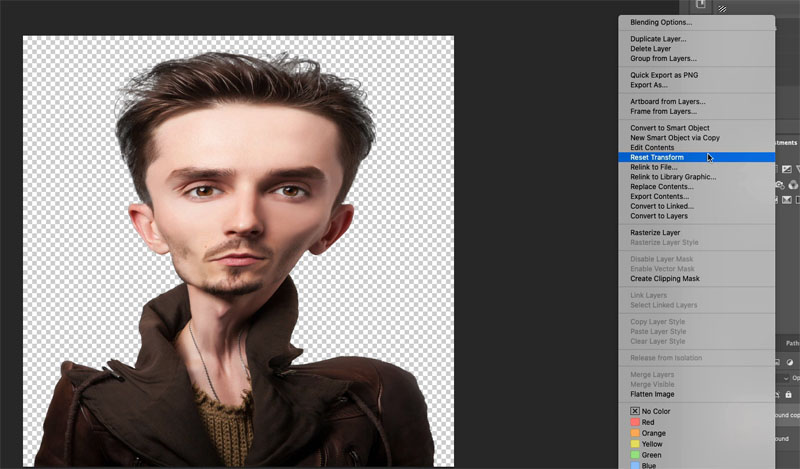Select the Green color label
800x469 pixels.
pyautogui.click(x=634, y=455)
